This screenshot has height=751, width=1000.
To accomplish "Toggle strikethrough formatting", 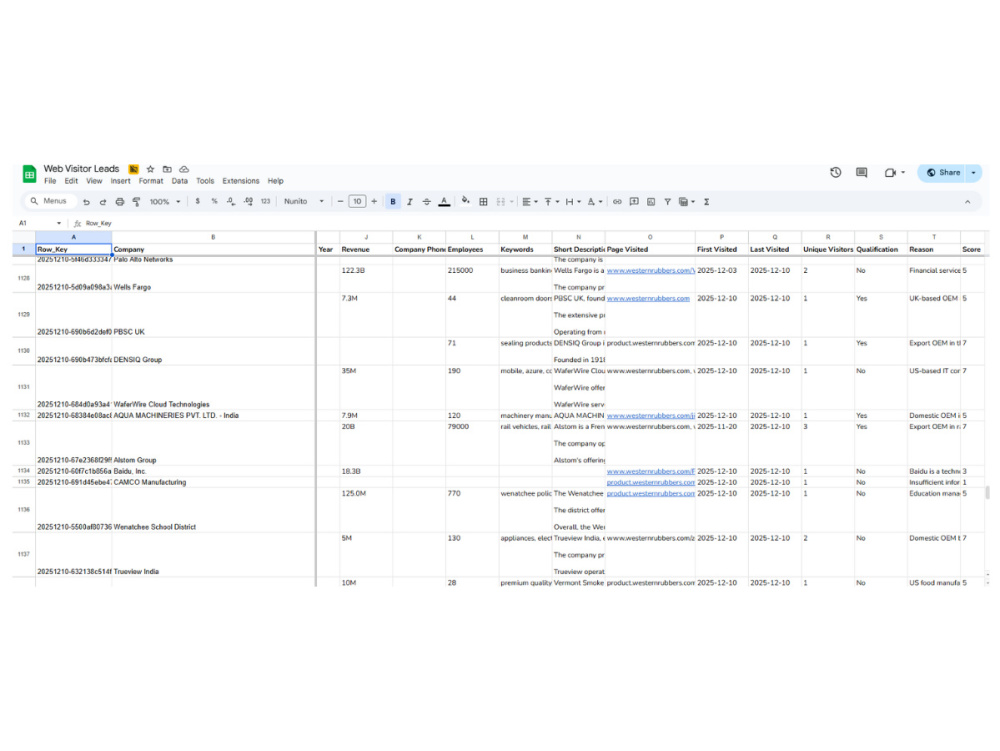I will 427,201.
